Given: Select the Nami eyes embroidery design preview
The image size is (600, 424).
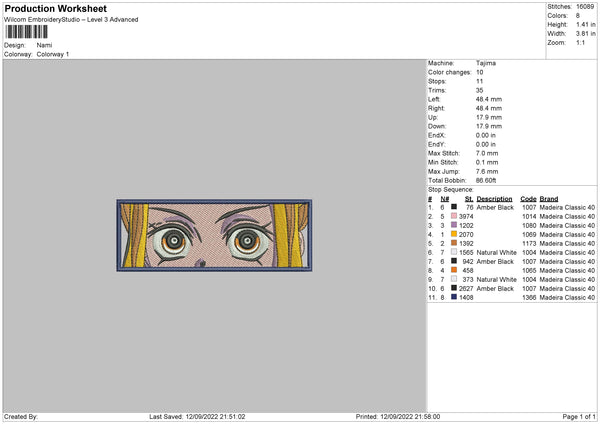Looking at the screenshot, I should coord(214,235).
